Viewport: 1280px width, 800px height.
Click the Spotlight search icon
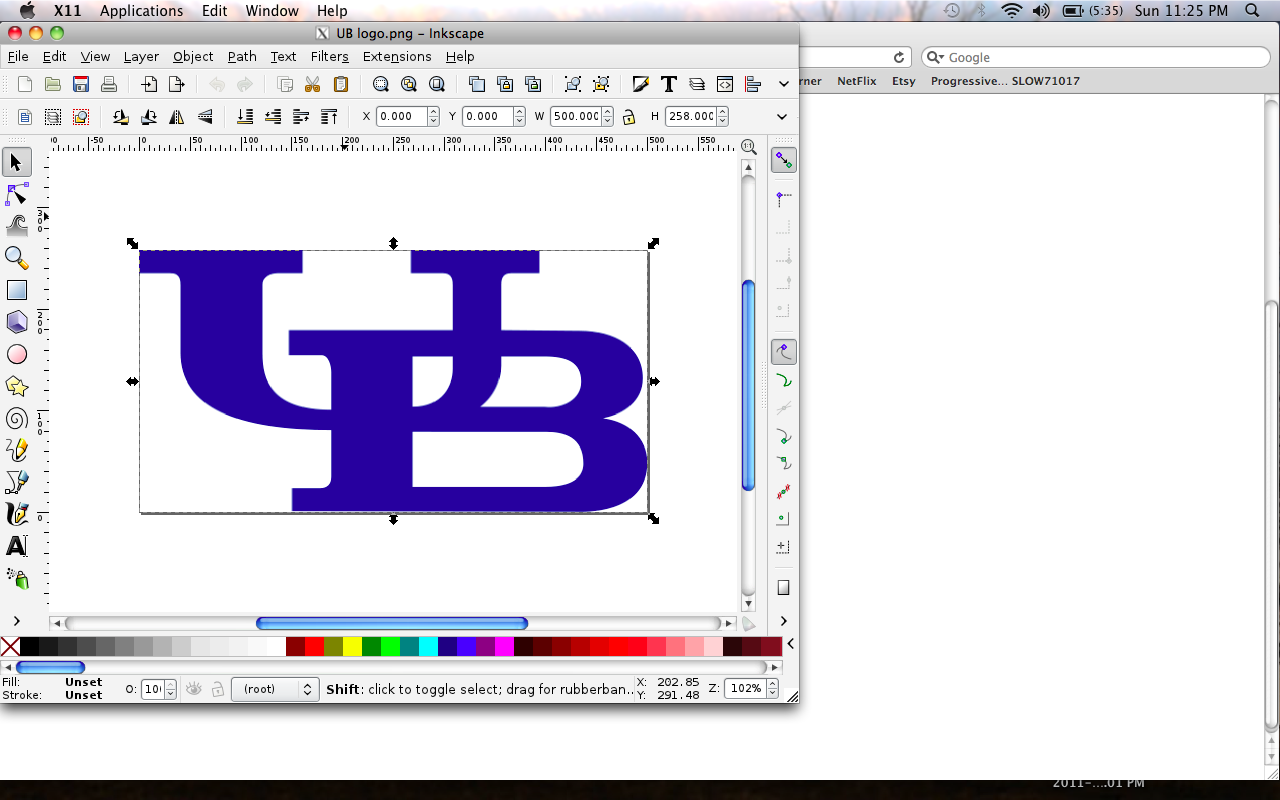1252,11
